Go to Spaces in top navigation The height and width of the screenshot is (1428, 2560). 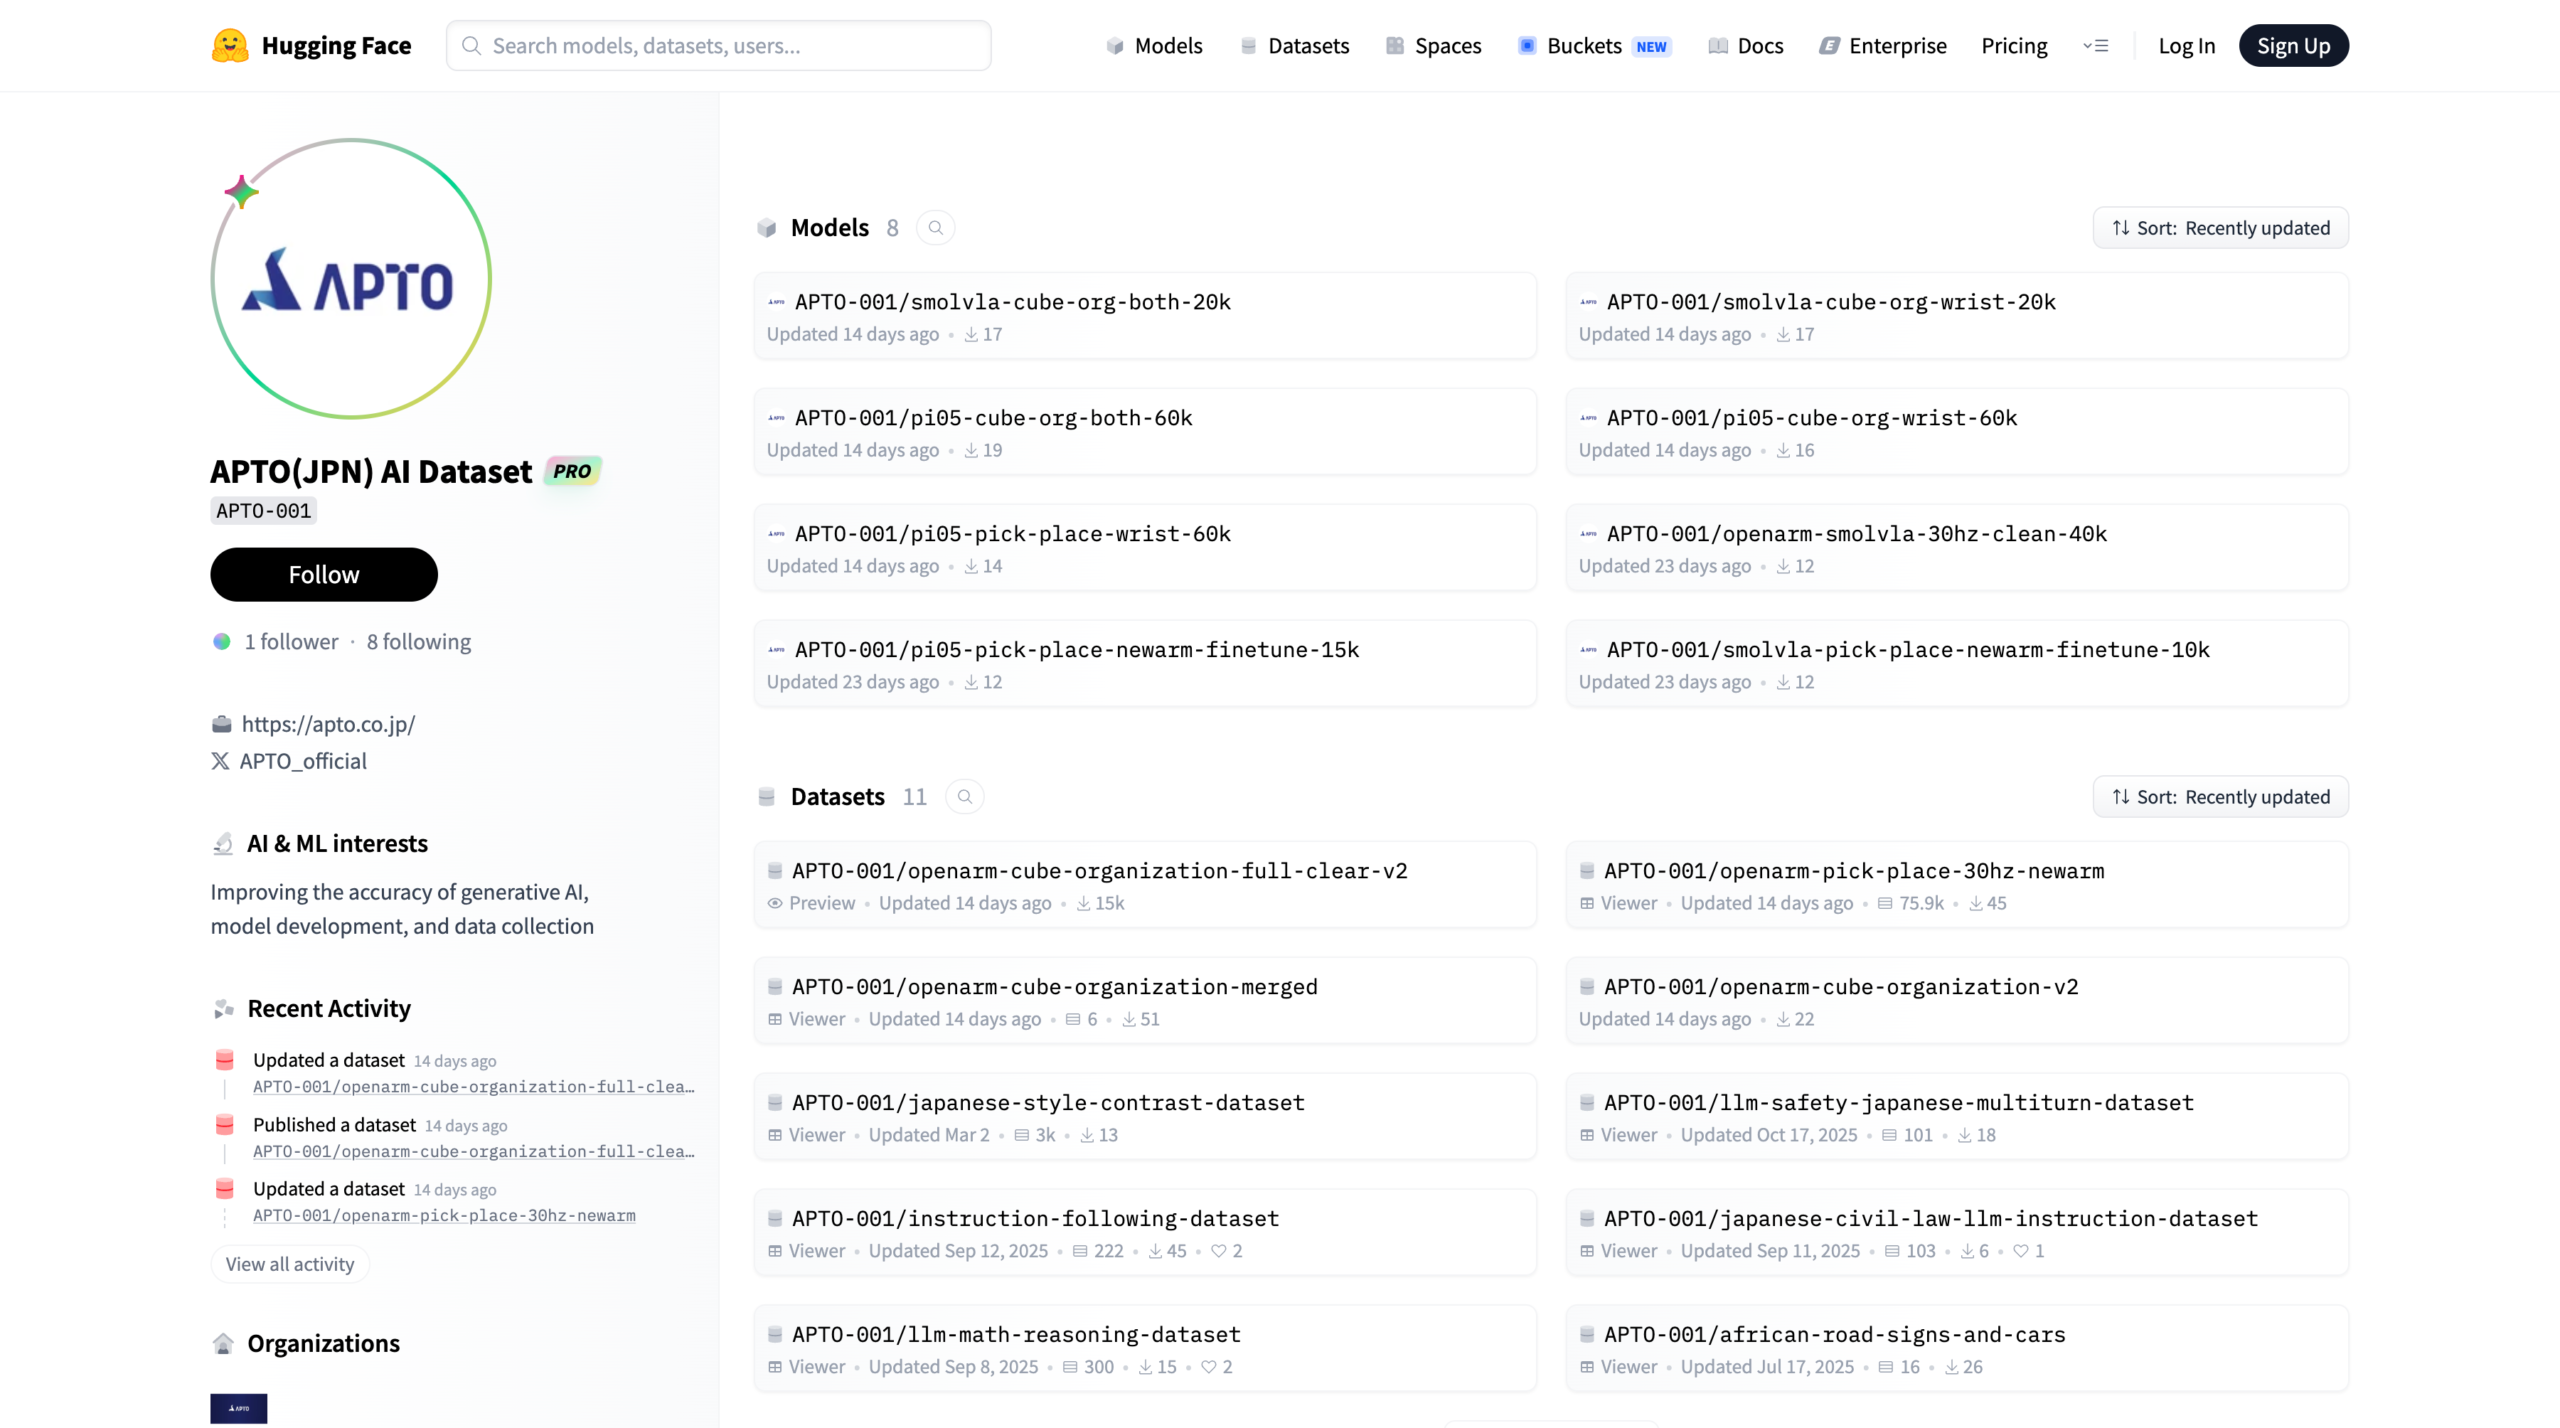[x=1433, y=46]
